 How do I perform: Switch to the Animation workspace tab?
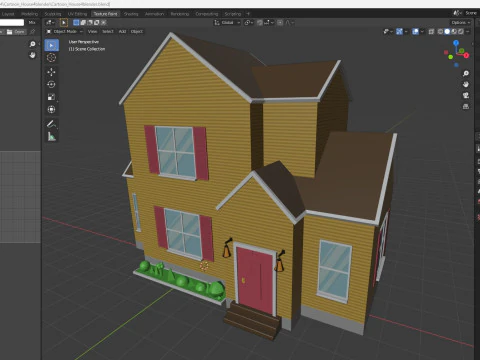[x=155, y=14]
